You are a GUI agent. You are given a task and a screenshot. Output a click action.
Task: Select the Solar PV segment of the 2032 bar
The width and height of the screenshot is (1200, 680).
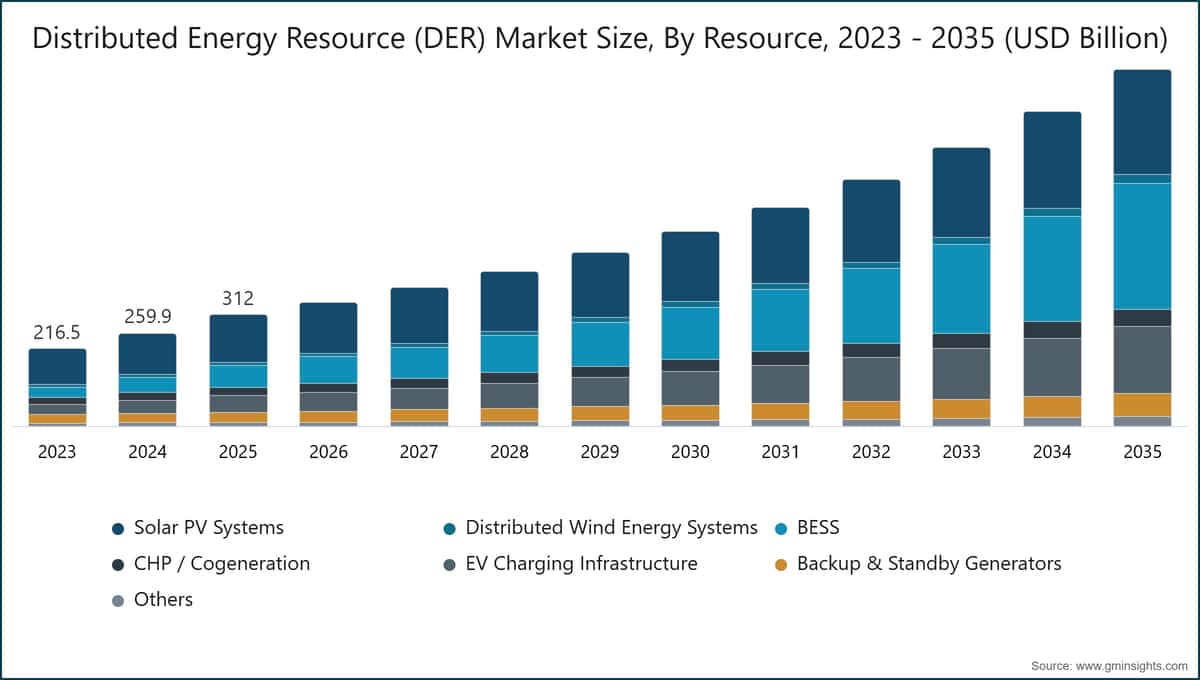871,221
